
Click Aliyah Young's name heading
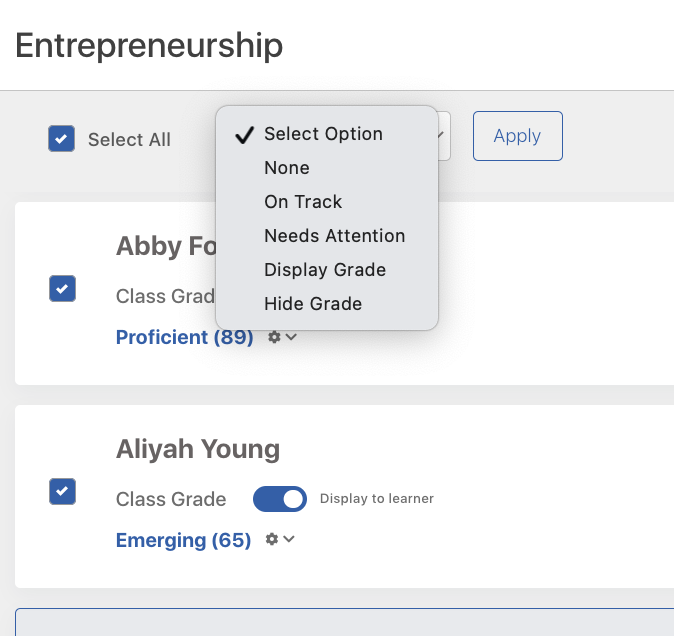tap(198, 449)
